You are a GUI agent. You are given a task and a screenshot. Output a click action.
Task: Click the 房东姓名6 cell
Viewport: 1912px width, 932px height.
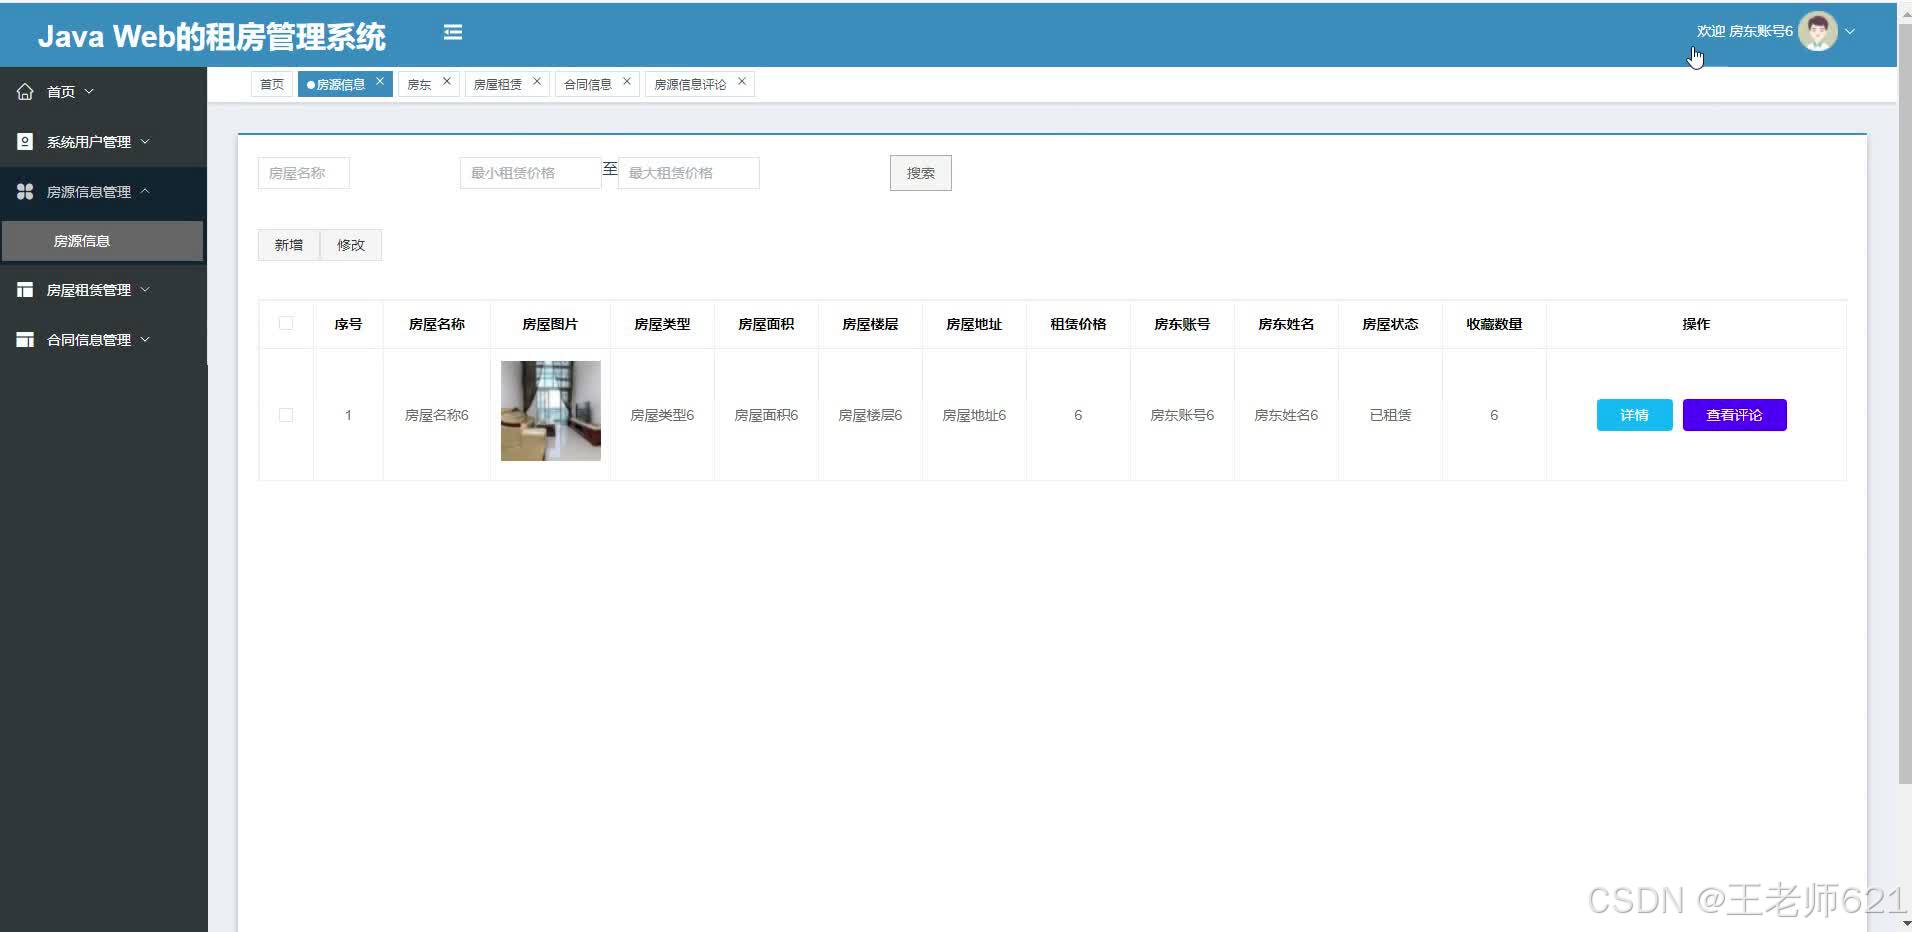1286,415
